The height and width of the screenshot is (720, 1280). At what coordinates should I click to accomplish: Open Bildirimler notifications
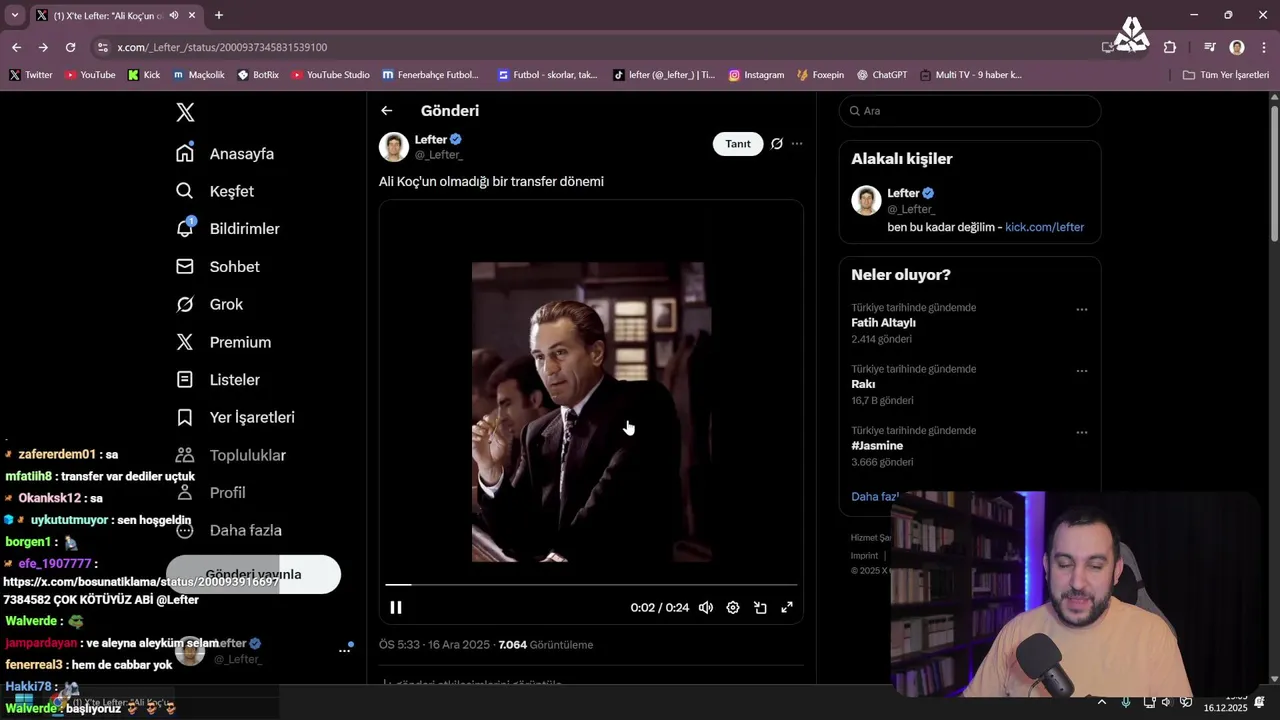229,229
